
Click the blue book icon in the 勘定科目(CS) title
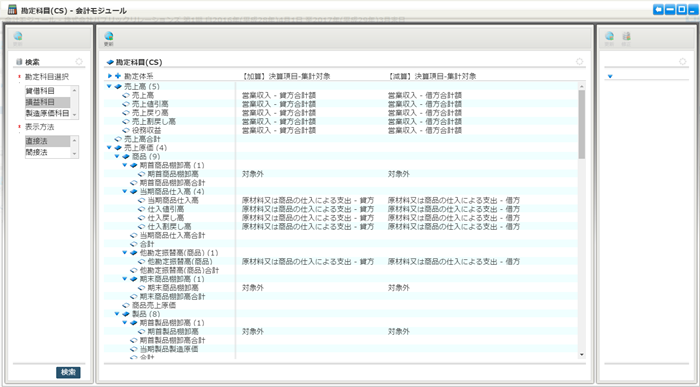110,62
